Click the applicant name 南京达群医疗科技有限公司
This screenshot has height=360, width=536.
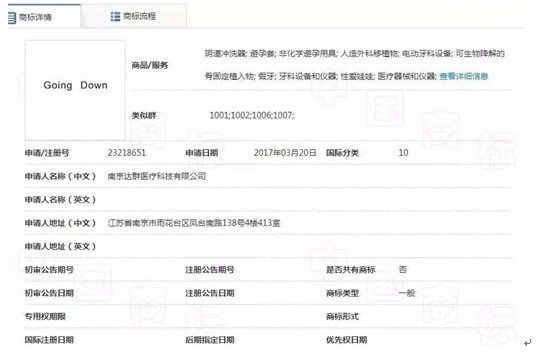tap(157, 176)
